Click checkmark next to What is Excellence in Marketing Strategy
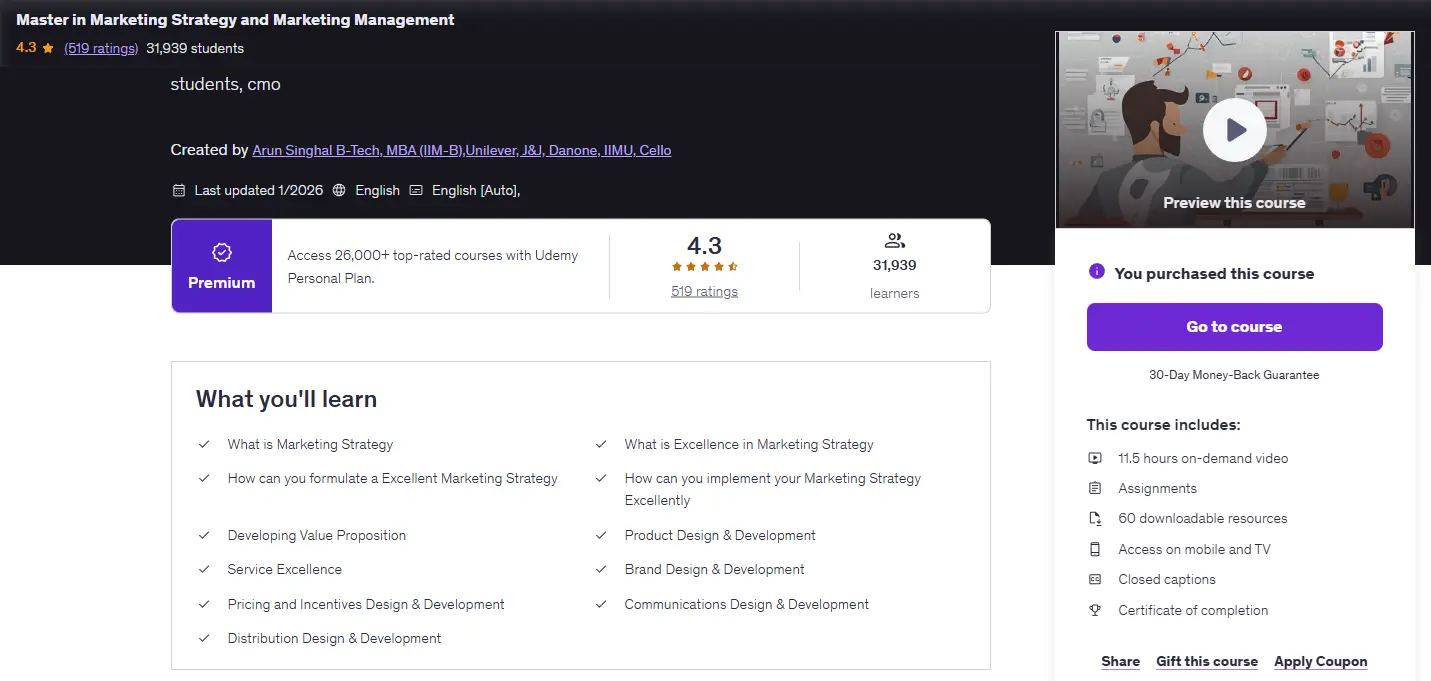The height and width of the screenshot is (681, 1431). tap(601, 444)
